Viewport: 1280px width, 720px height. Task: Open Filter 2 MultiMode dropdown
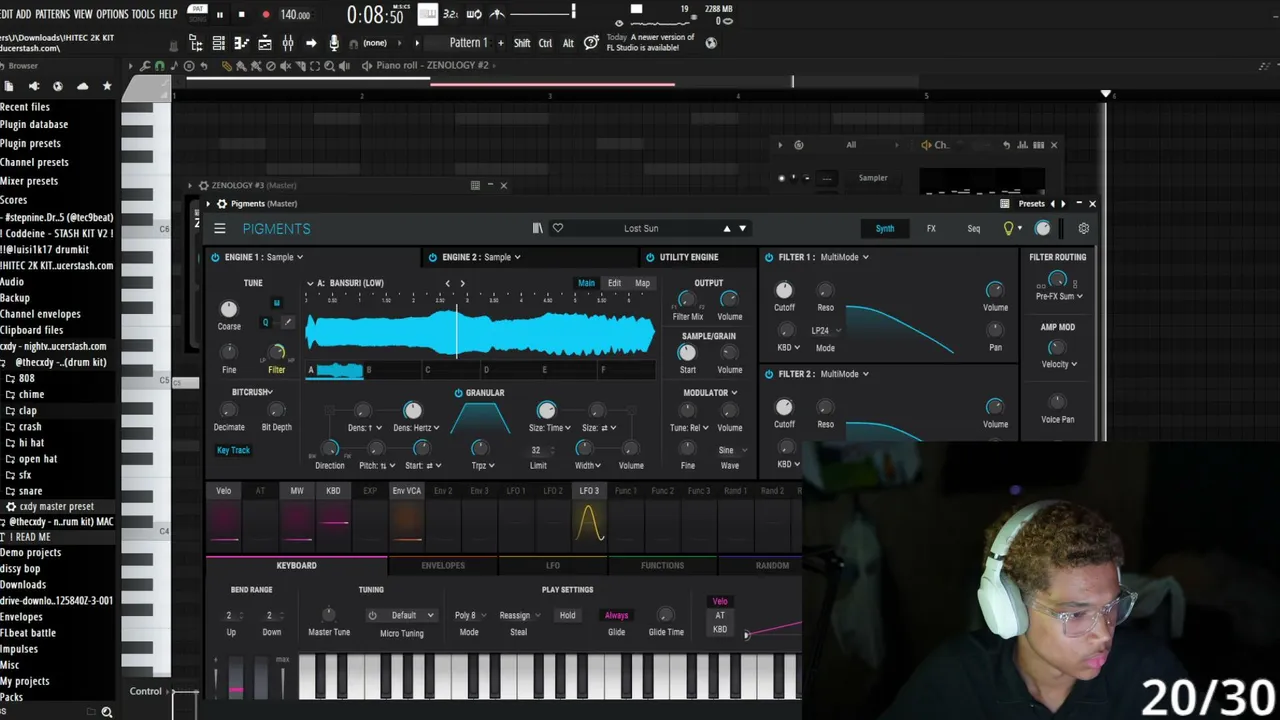click(x=844, y=374)
